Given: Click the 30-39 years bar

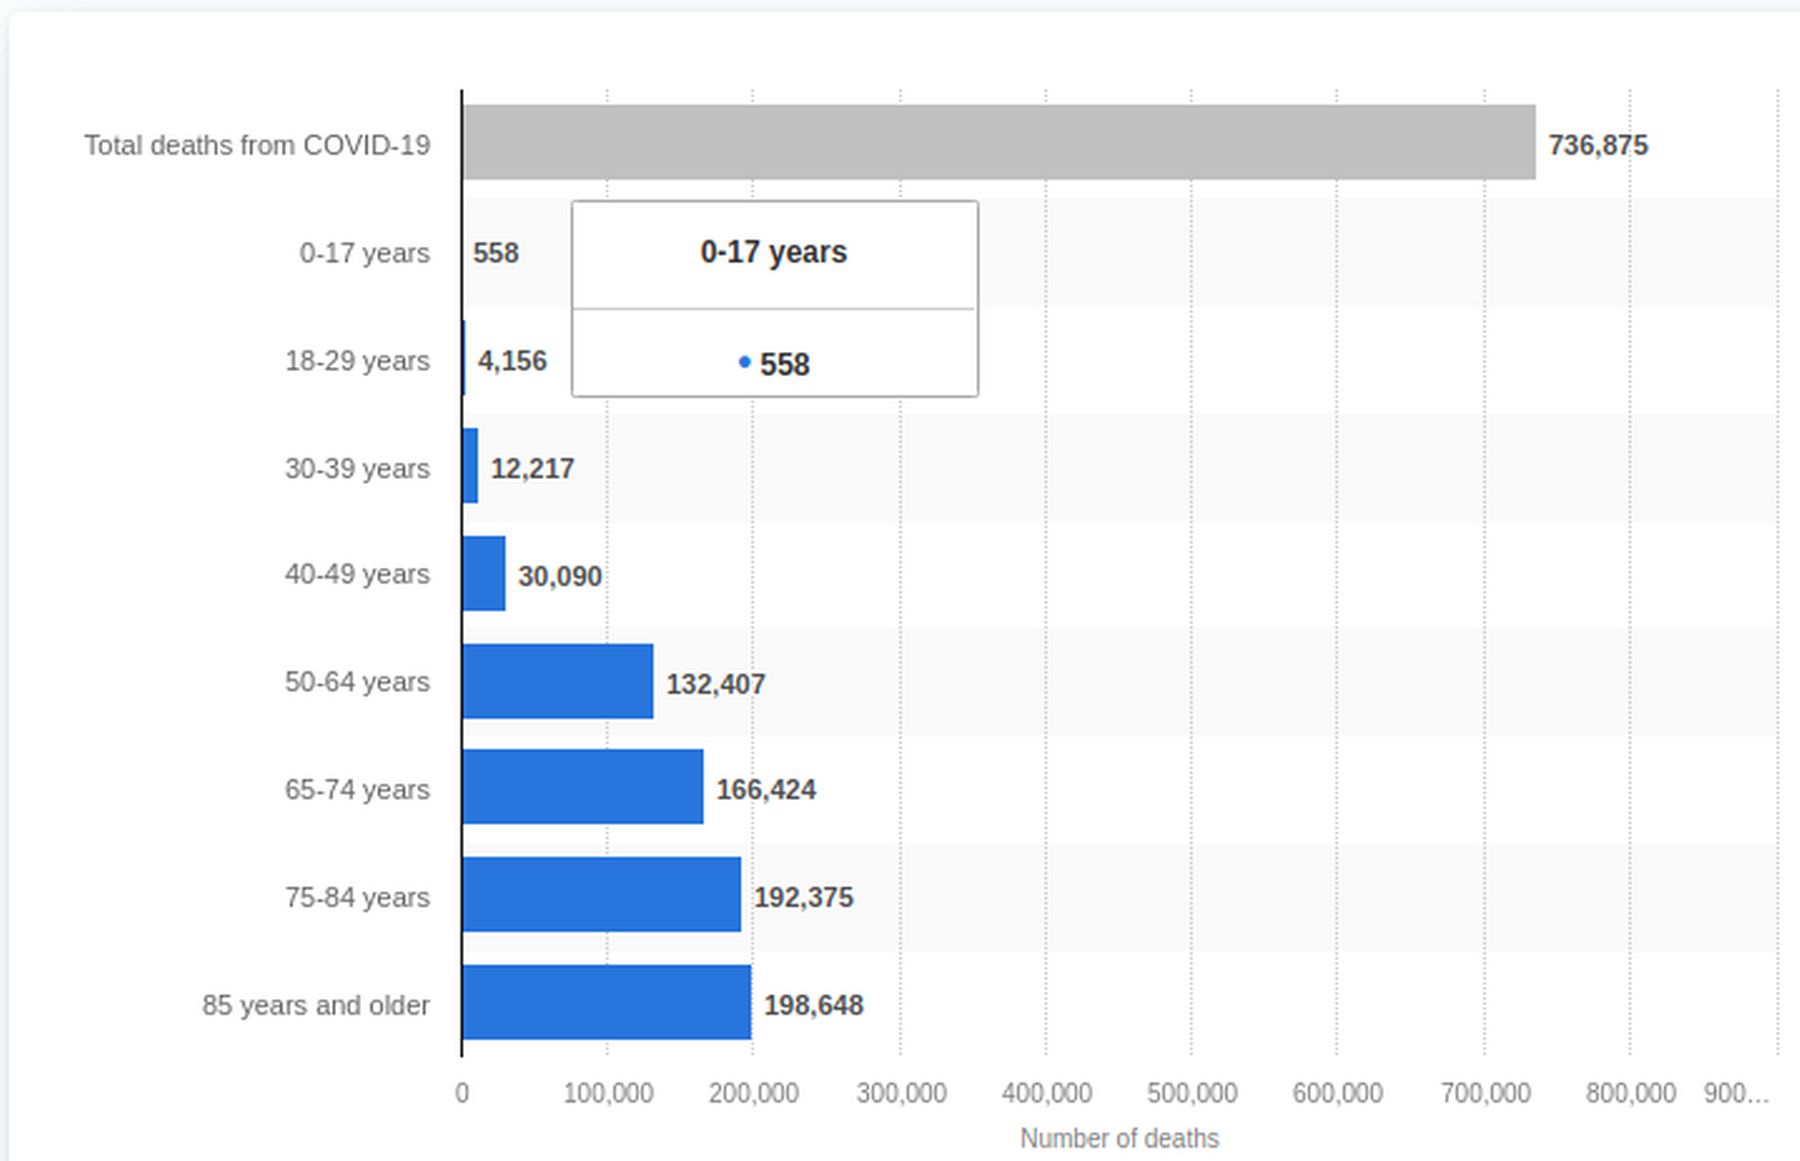Looking at the screenshot, I should click(471, 466).
